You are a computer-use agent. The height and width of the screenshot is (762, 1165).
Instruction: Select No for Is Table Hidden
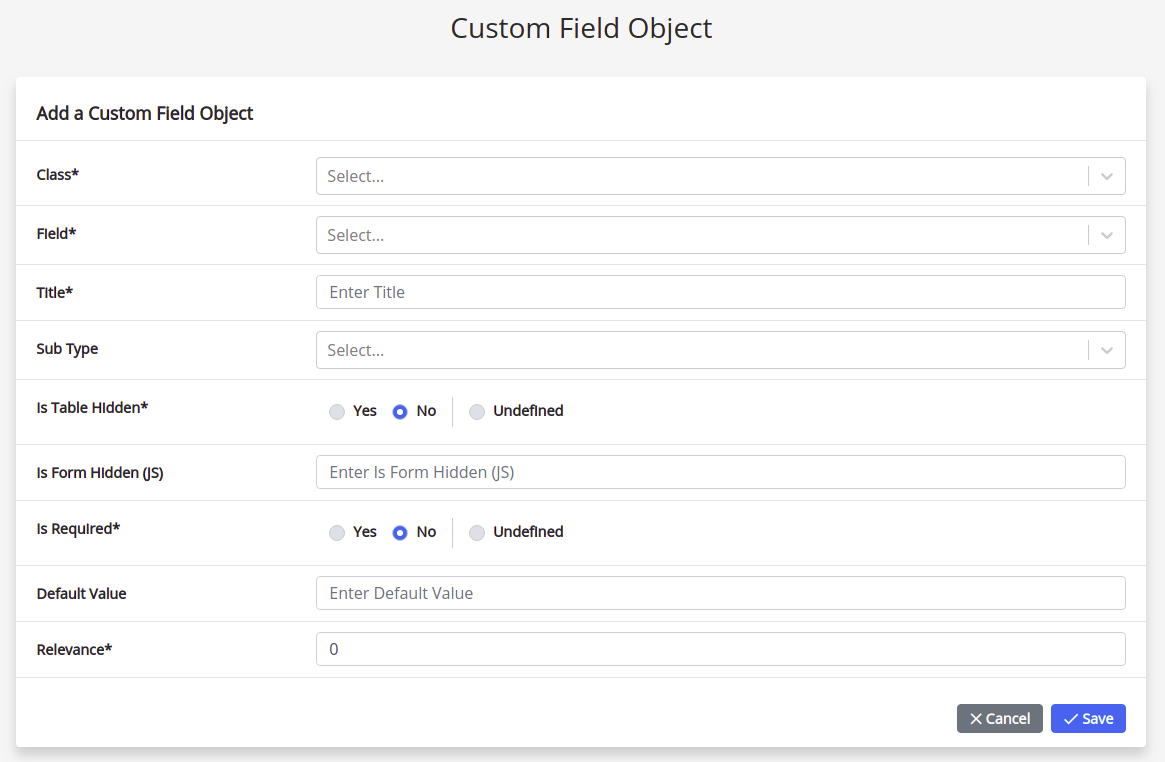400,411
